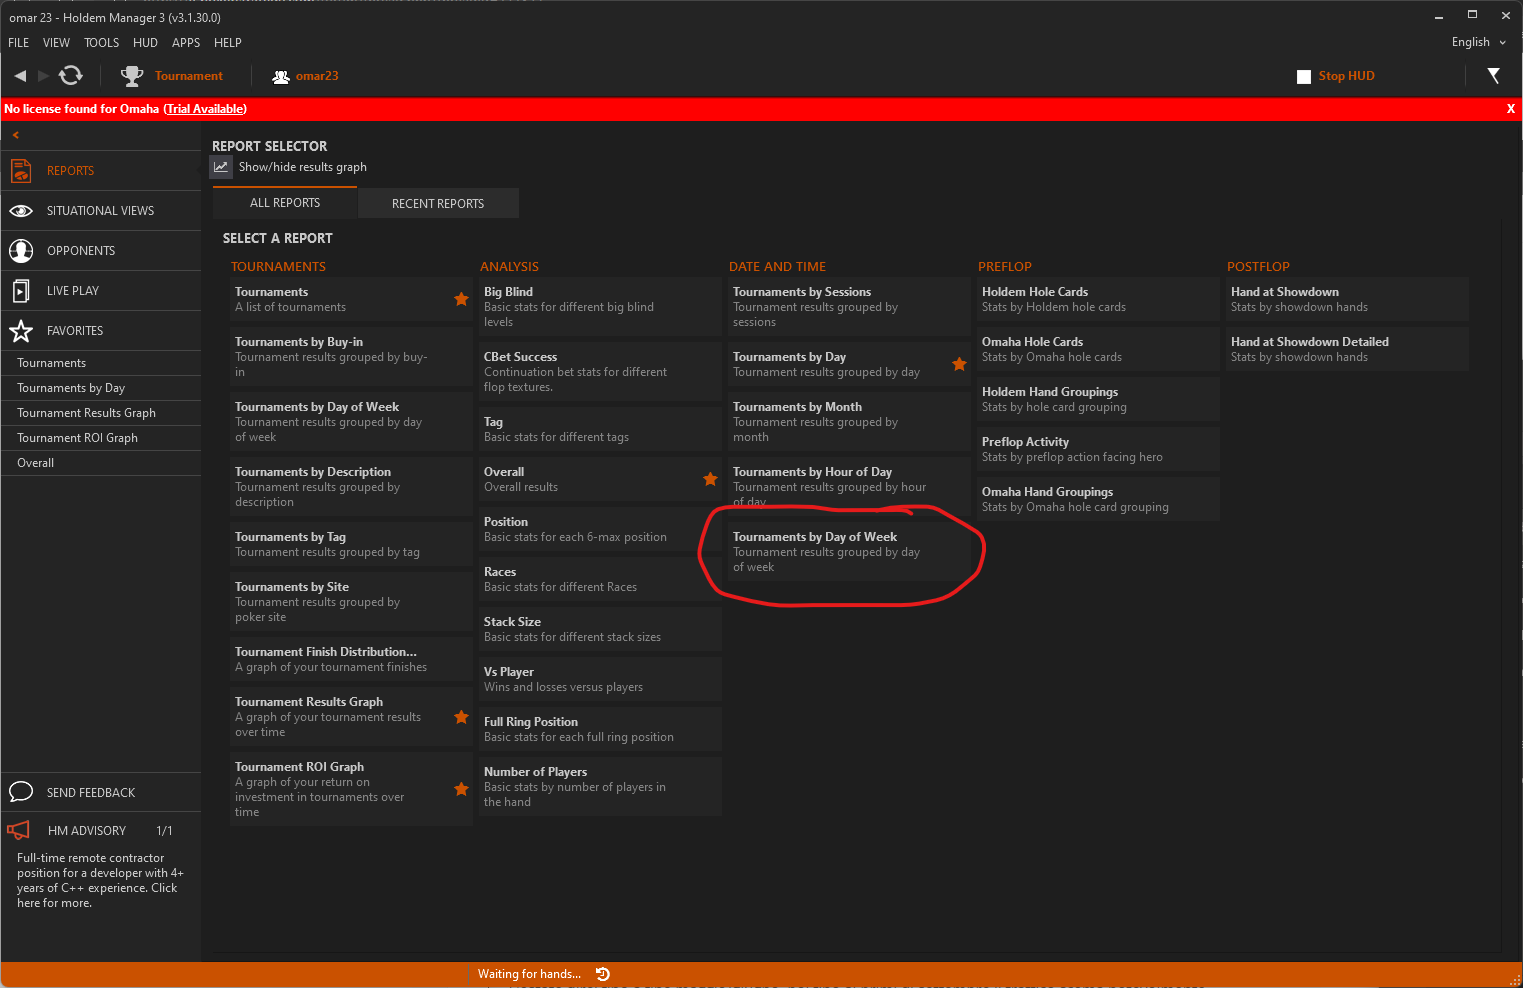Open the Tournaments by Buy-in report
The image size is (1523, 988).
click(x=351, y=357)
